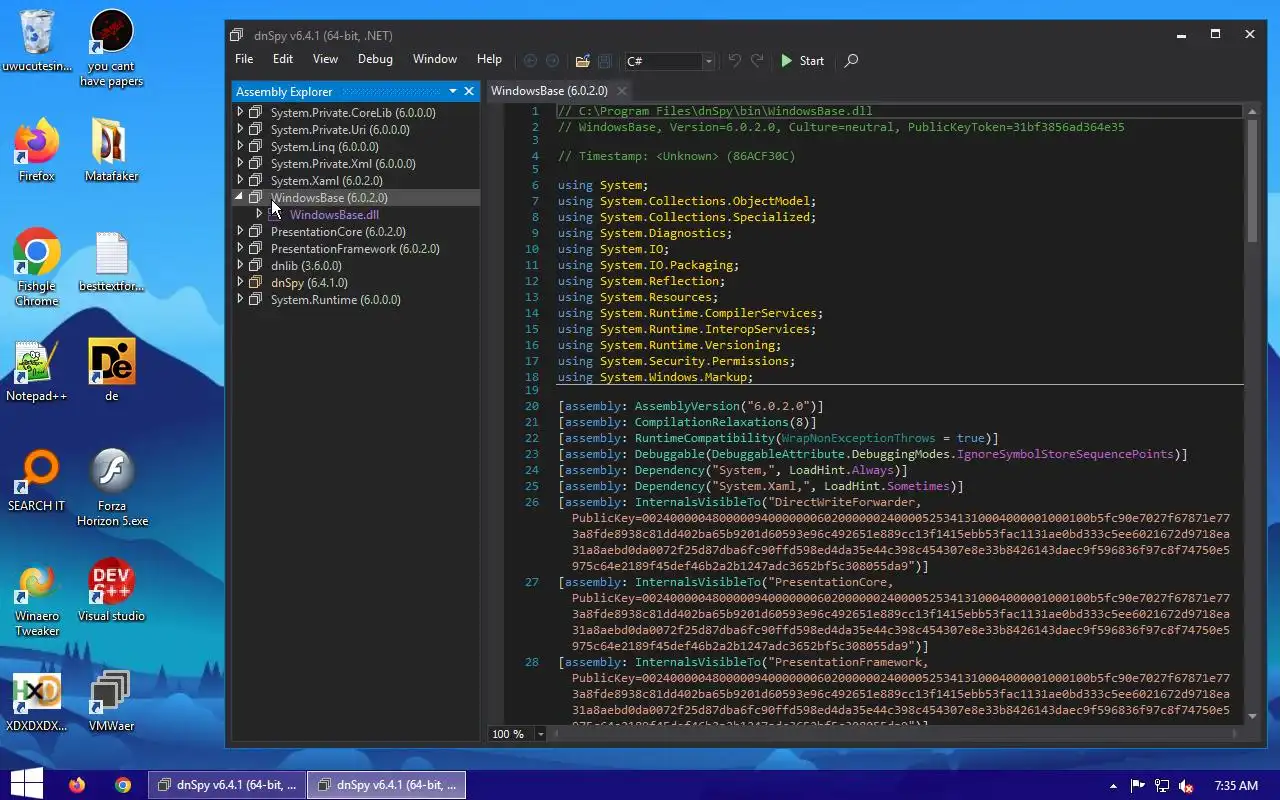This screenshot has width=1280, height=800.
Task: Close the WindowsBase (6.0.2.0) tab
Action: 621,91
